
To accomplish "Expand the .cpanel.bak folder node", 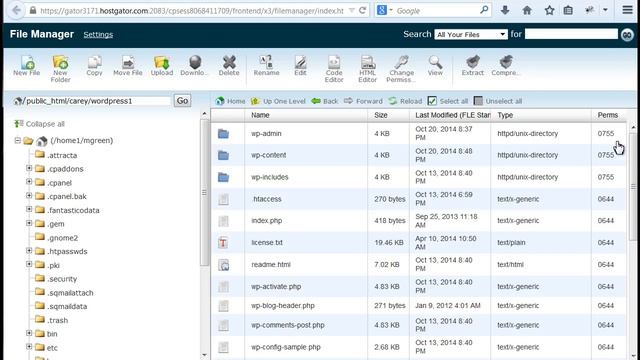I will (29, 196).
